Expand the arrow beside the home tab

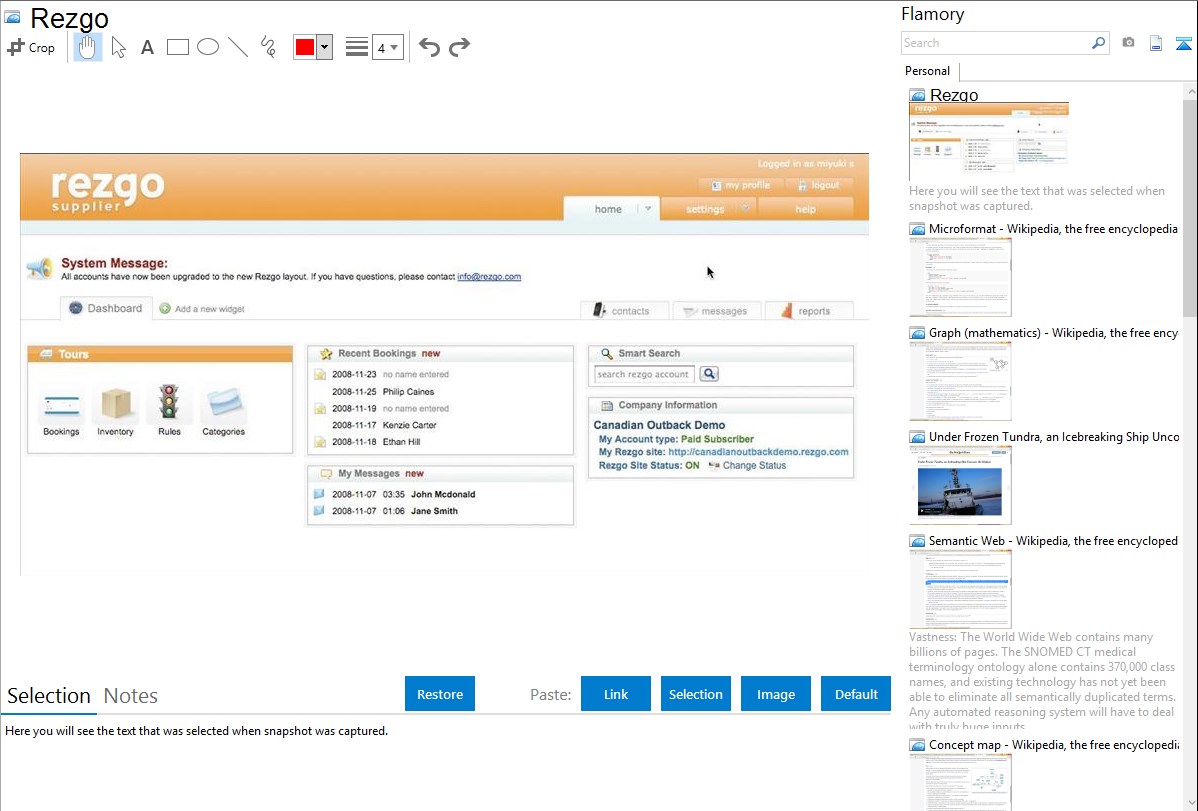click(x=648, y=209)
